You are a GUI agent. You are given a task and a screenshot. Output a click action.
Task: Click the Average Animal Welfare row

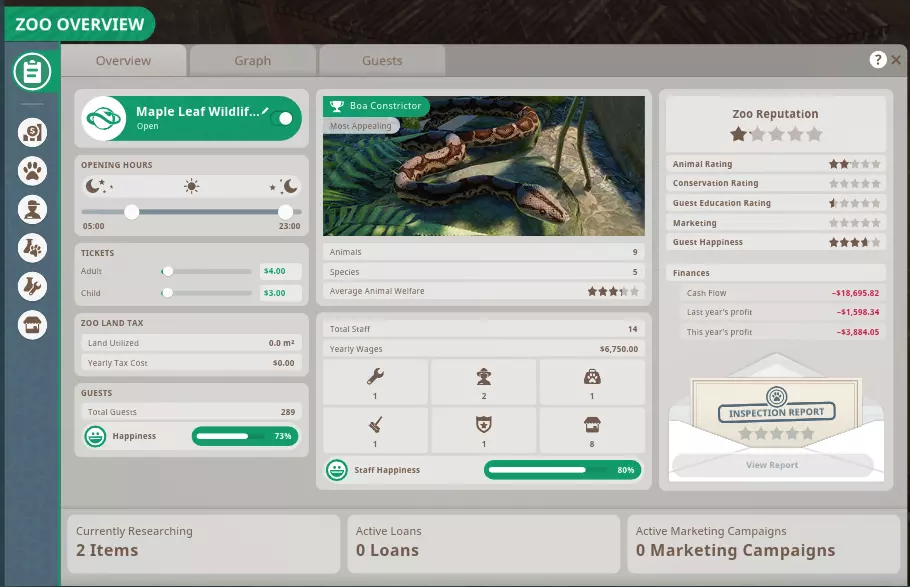(483, 291)
